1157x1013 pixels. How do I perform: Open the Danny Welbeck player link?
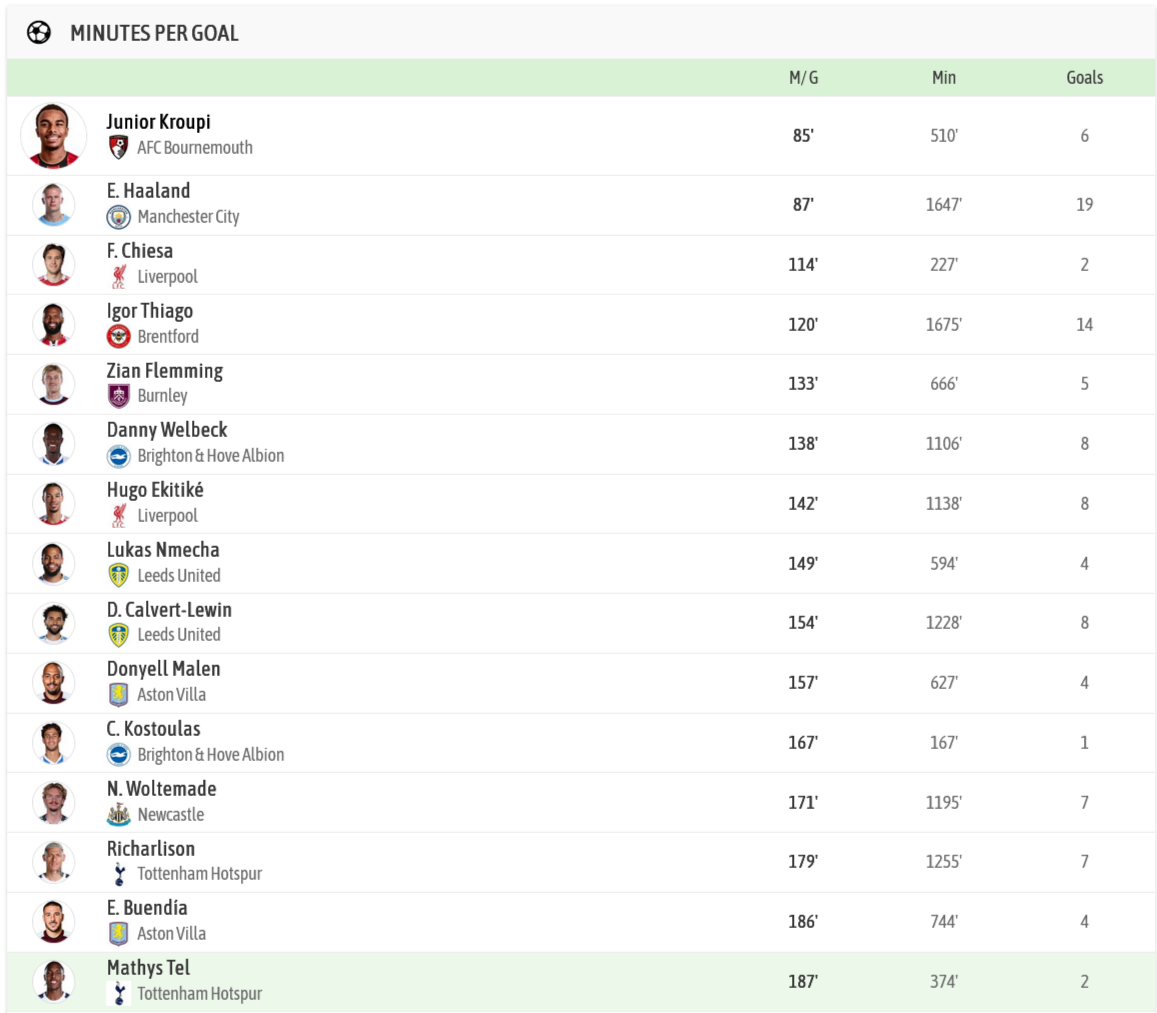tap(167, 430)
